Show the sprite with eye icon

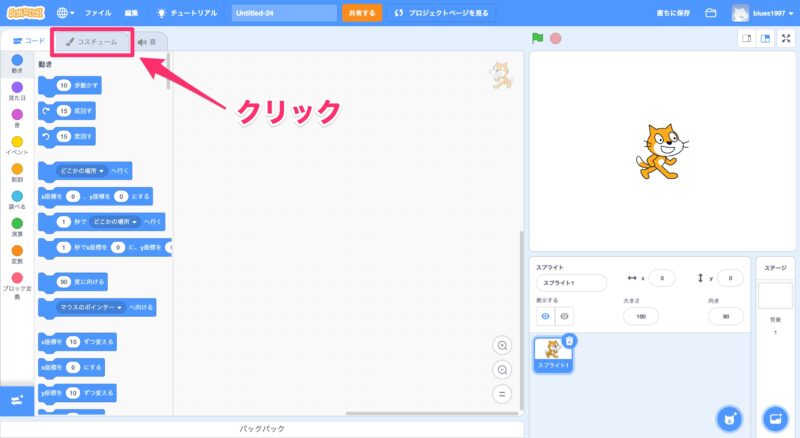[546, 316]
